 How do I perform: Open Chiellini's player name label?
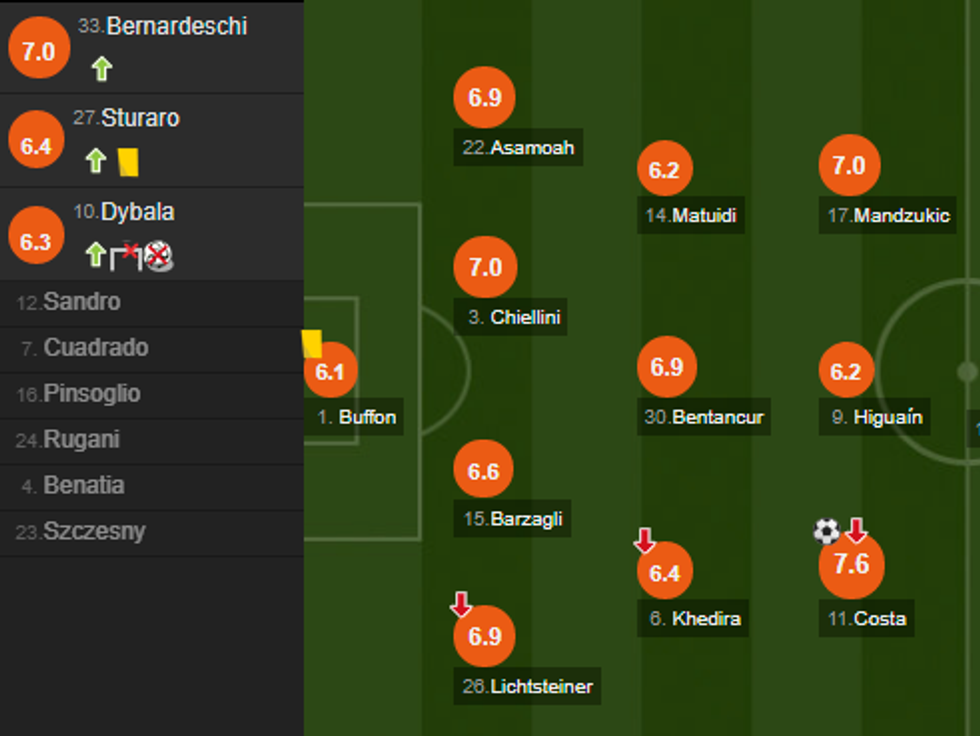[x=515, y=318]
